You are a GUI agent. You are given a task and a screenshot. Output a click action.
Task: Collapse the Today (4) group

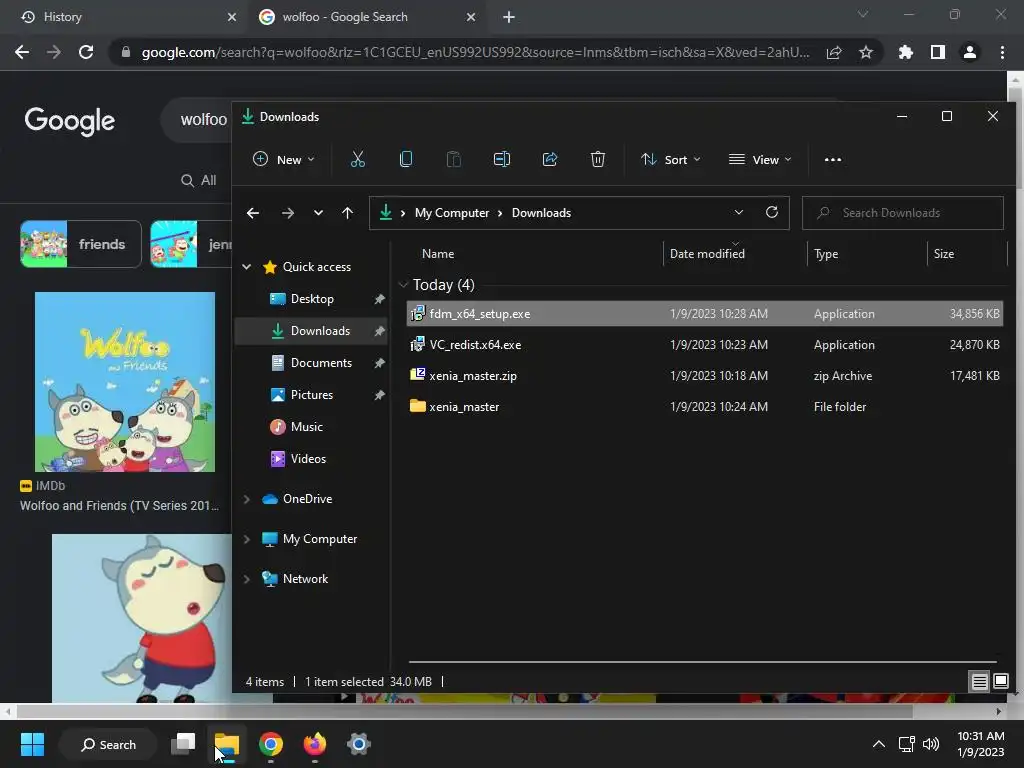point(404,285)
